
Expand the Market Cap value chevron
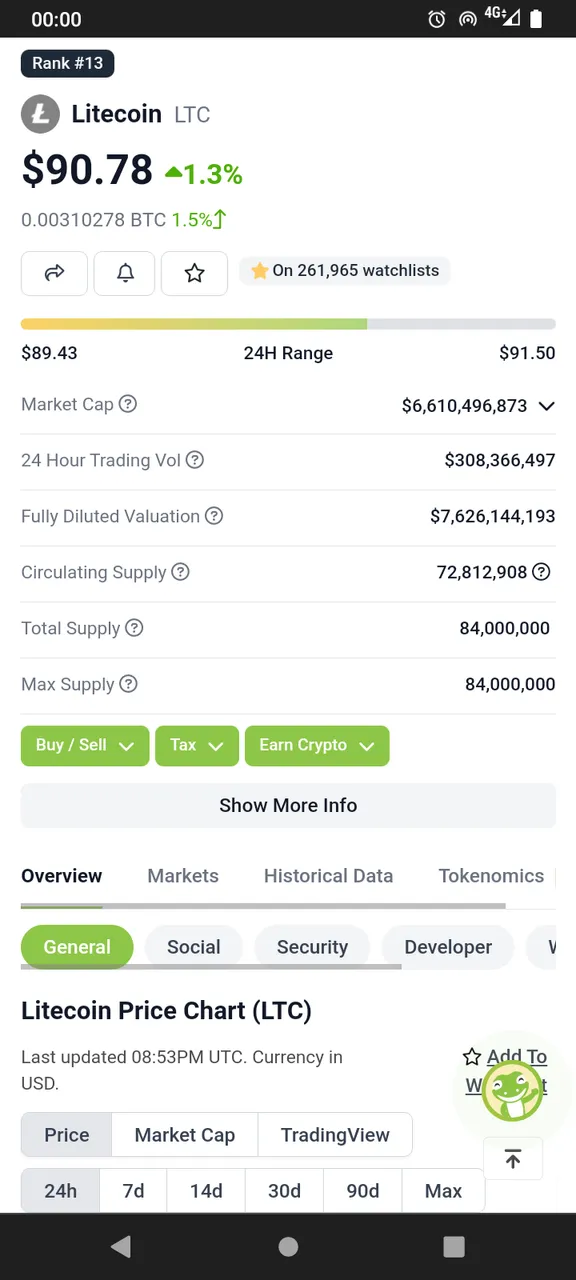546,406
